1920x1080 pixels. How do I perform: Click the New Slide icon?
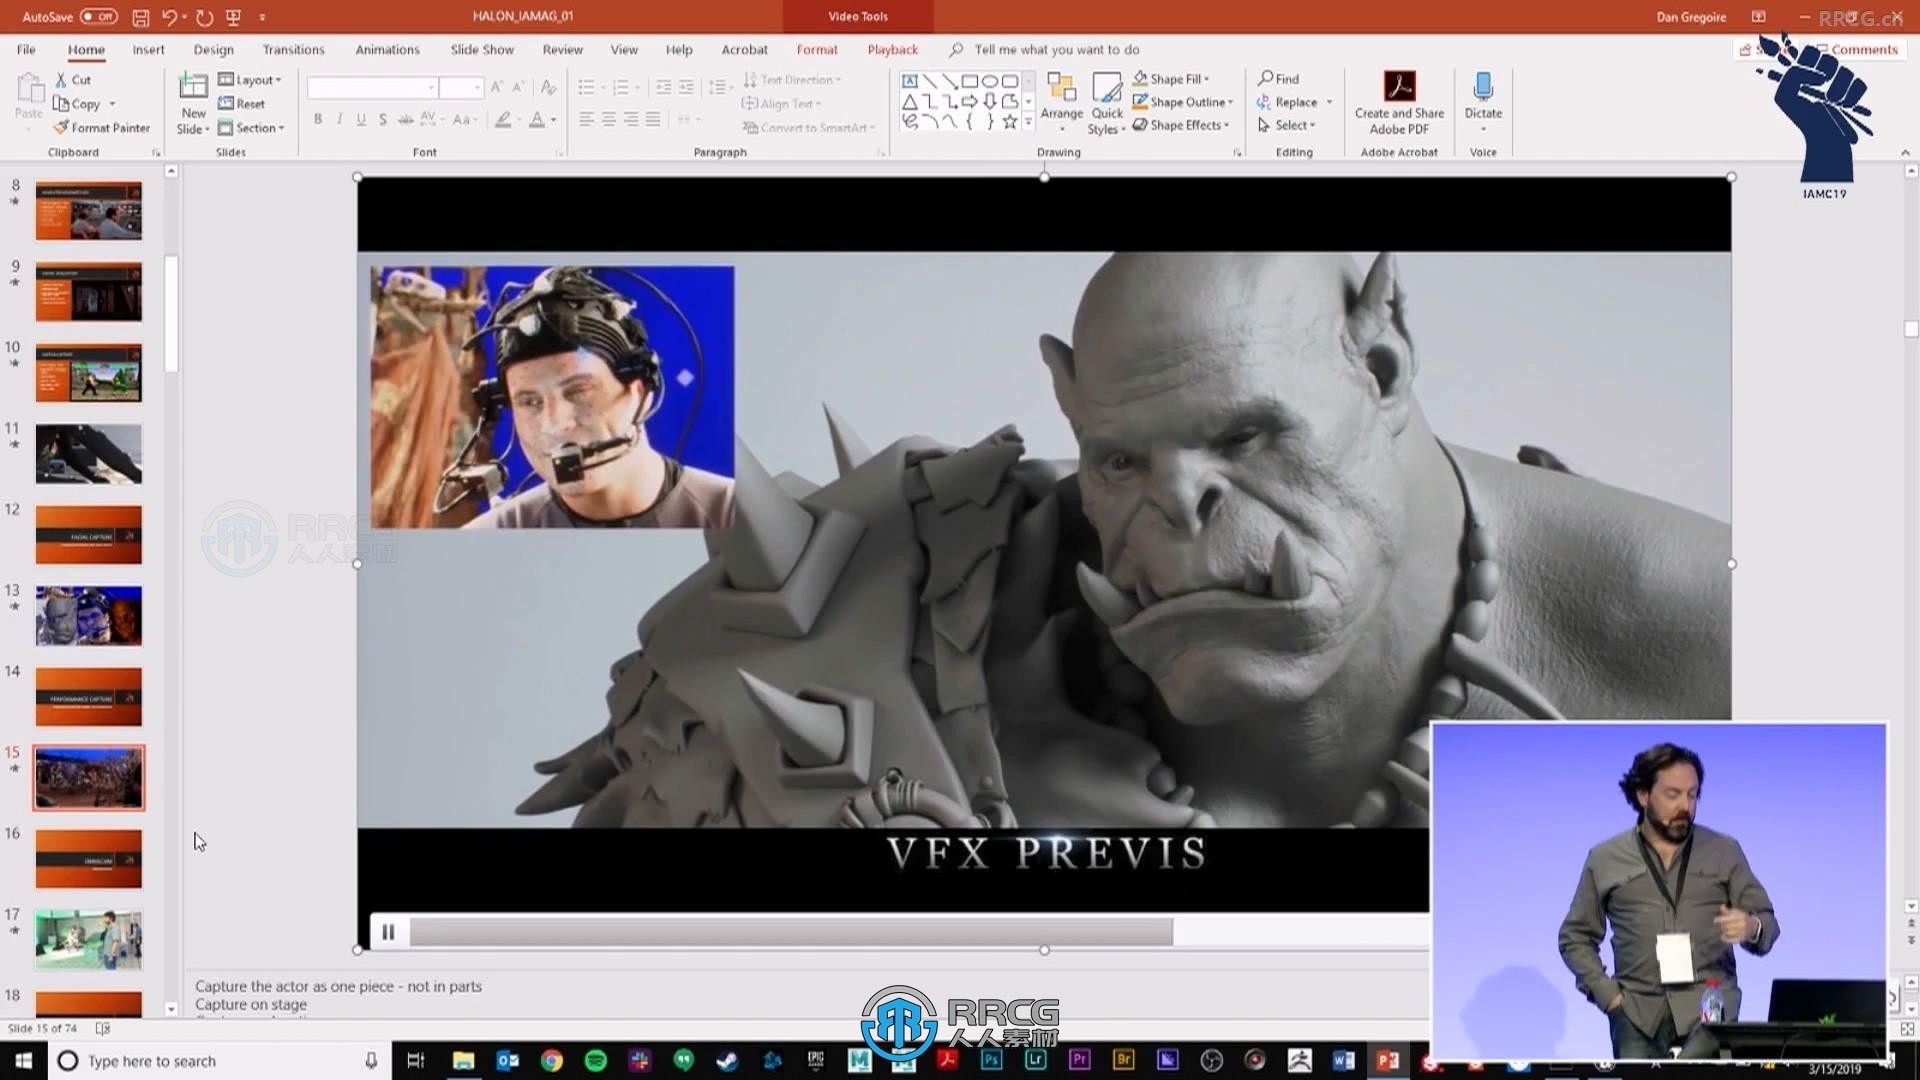pos(193,87)
